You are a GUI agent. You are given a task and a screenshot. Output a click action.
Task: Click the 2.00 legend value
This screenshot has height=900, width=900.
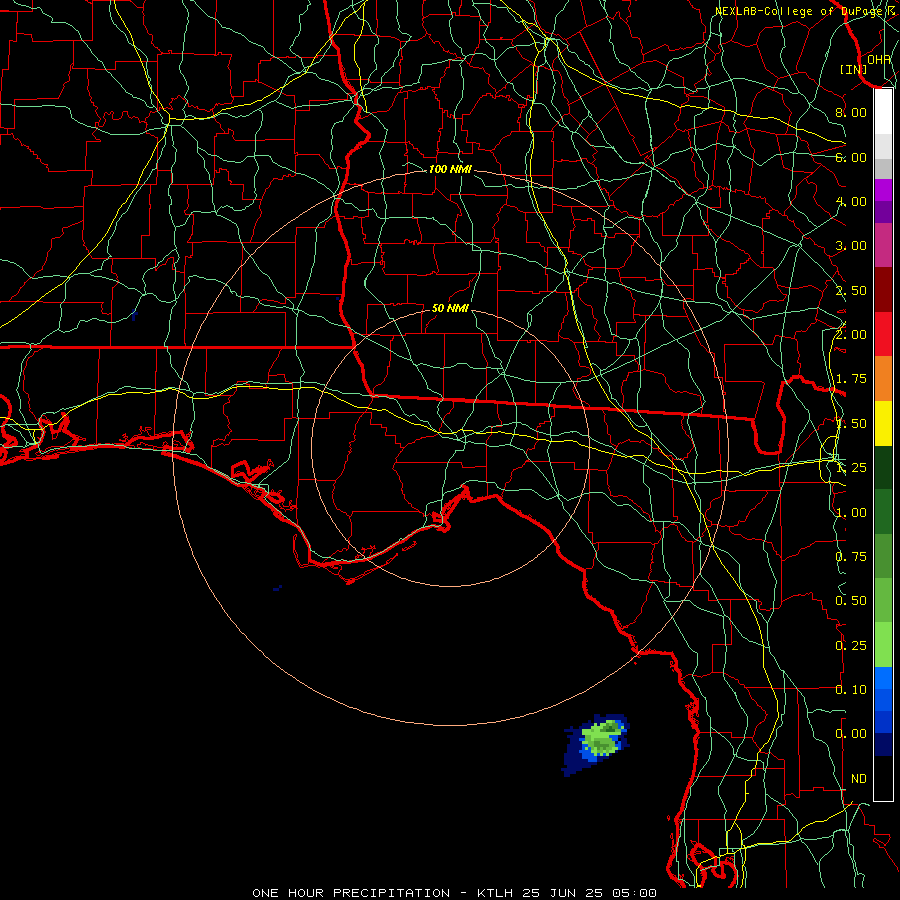point(851,335)
